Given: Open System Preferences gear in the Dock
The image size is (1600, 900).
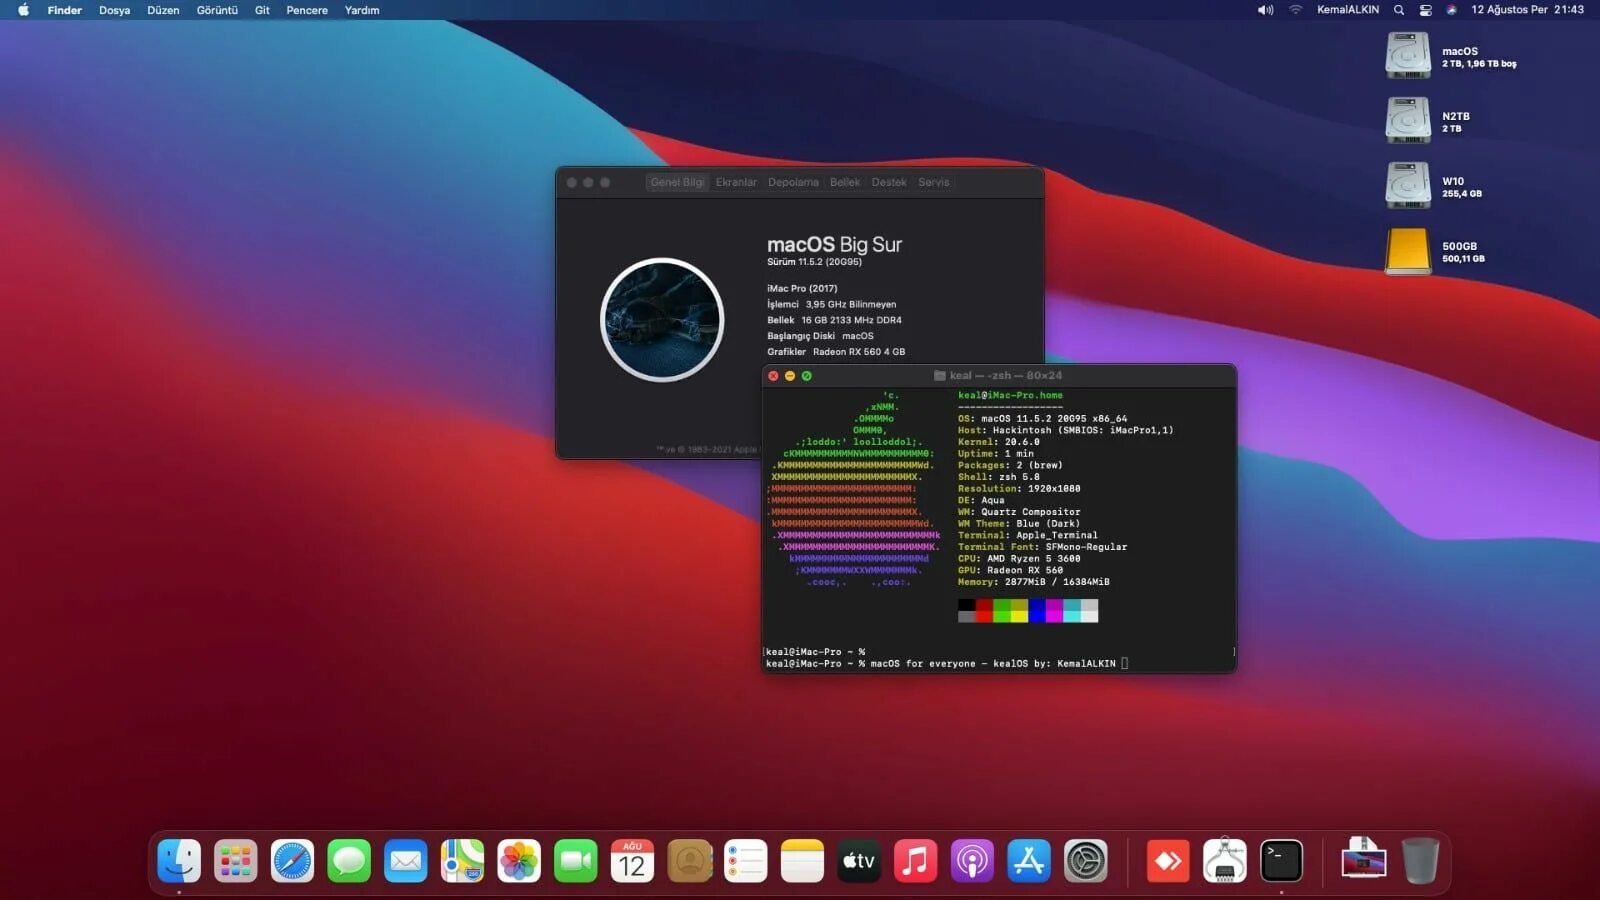Looking at the screenshot, I should pos(1086,861).
